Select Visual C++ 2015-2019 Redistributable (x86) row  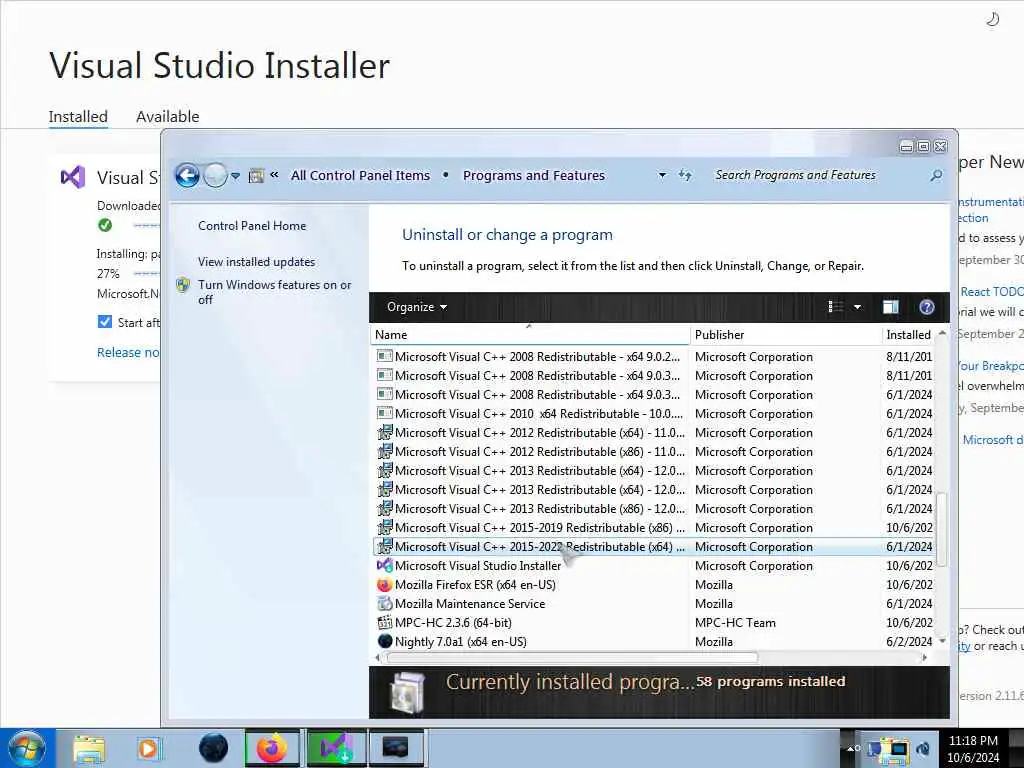[654, 527]
